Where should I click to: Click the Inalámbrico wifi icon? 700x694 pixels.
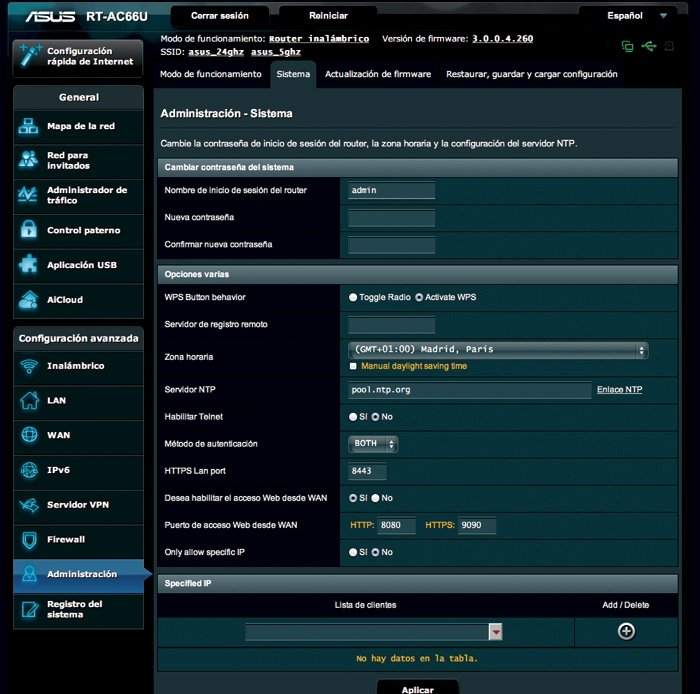click(29, 366)
